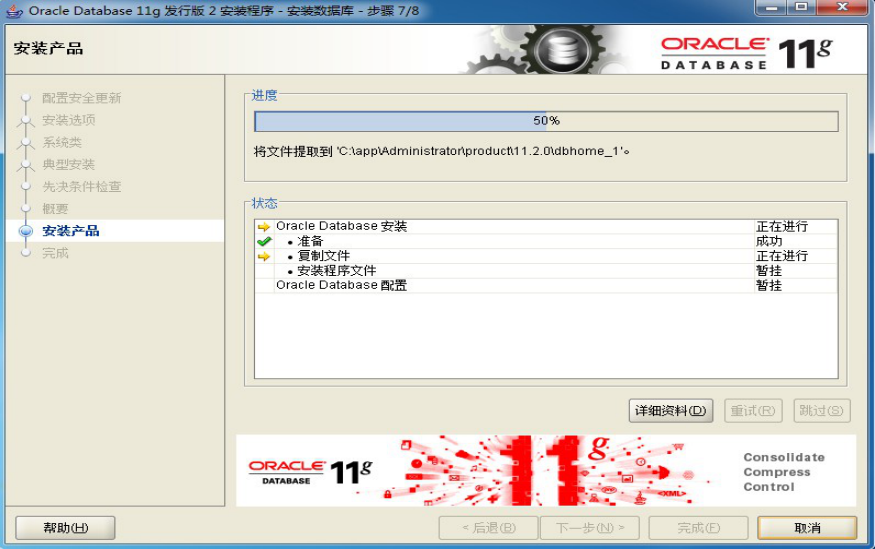
Task: Click the yellow arrow beside 复制文件
Action: click(x=264, y=257)
